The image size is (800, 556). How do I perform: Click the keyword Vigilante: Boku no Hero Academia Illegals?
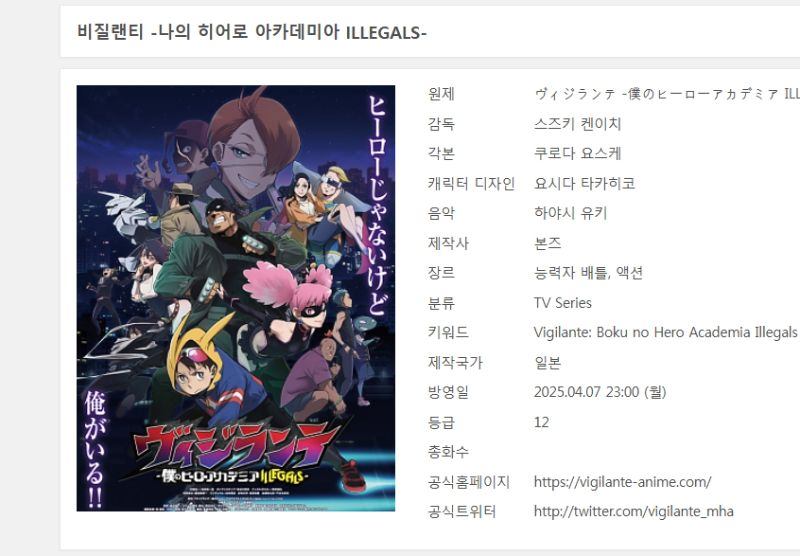(x=665, y=333)
